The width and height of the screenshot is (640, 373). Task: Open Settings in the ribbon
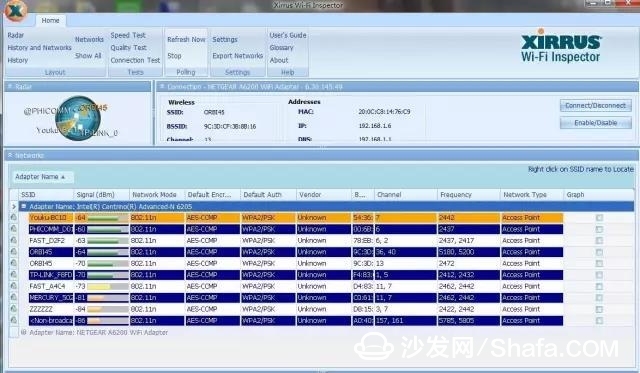click(225, 39)
